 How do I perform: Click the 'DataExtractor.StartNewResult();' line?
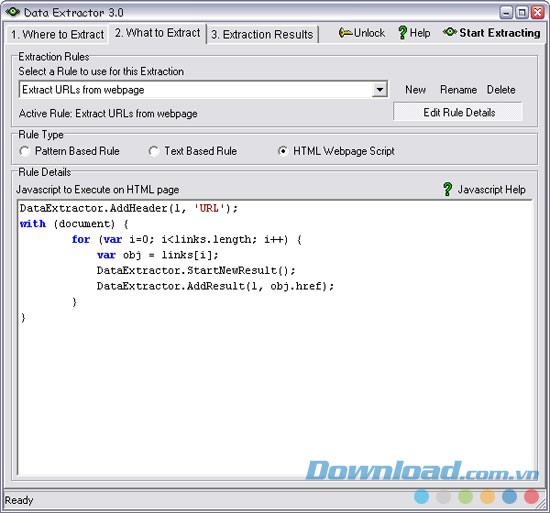pos(196,270)
